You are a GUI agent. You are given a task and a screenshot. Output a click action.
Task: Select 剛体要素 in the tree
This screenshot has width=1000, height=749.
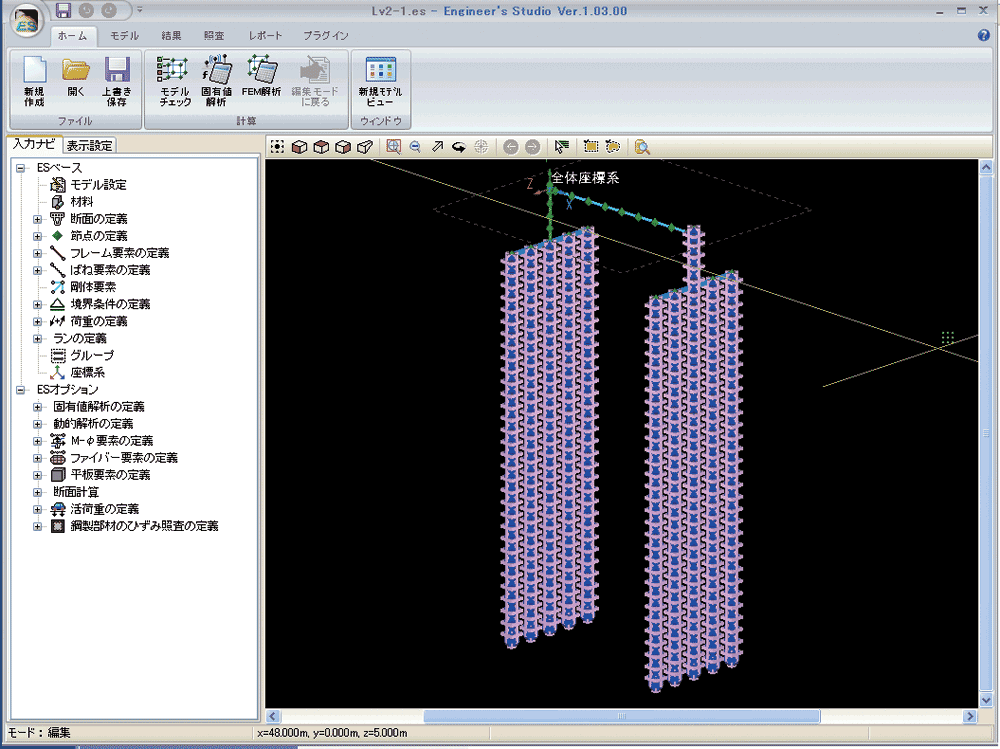93,288
